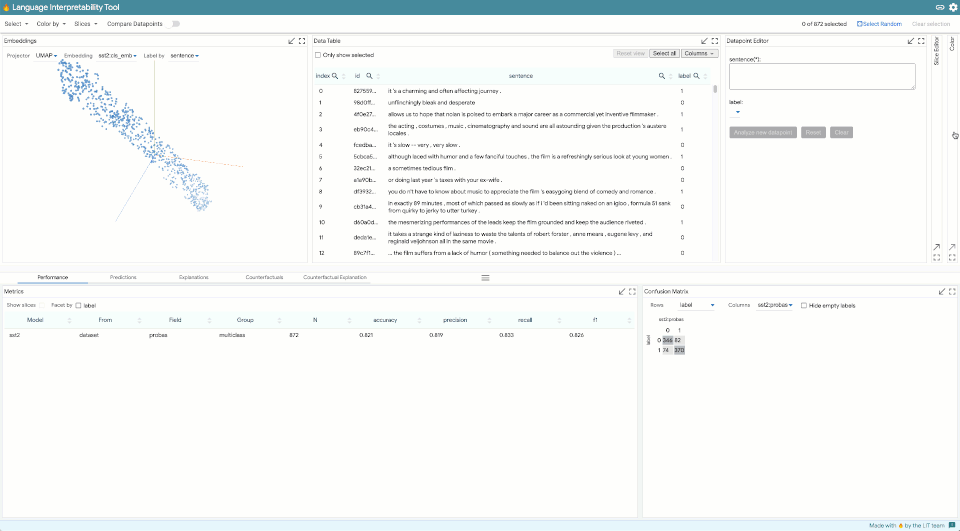
Task: Click the drag handle between the upper and lower panels
Action: point(486,277)
